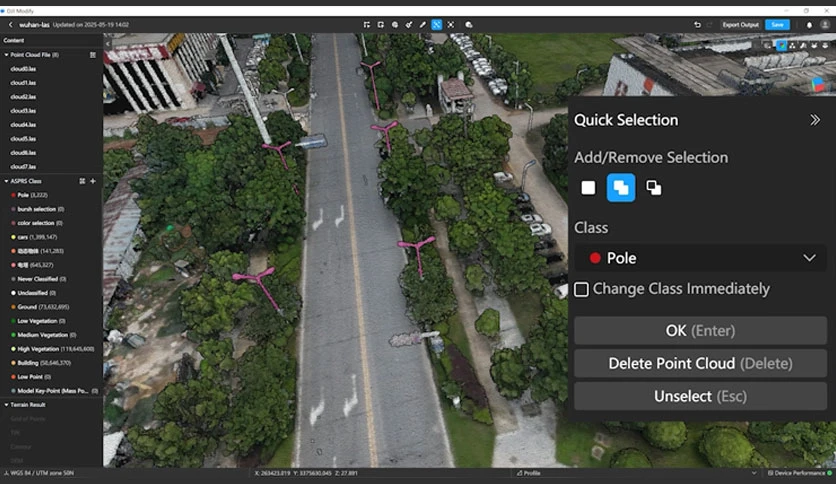Select the Model Key-Point class row
Image resolution: width=836 pixels, height=484 pixels.
click(51, 391)
